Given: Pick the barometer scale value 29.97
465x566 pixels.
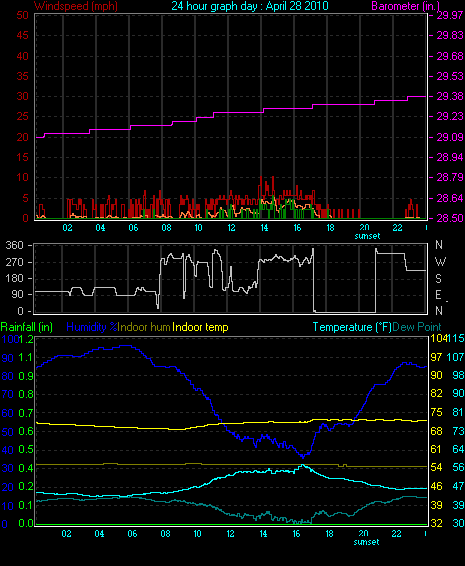Looking at the screenshot, I should 450,15.
